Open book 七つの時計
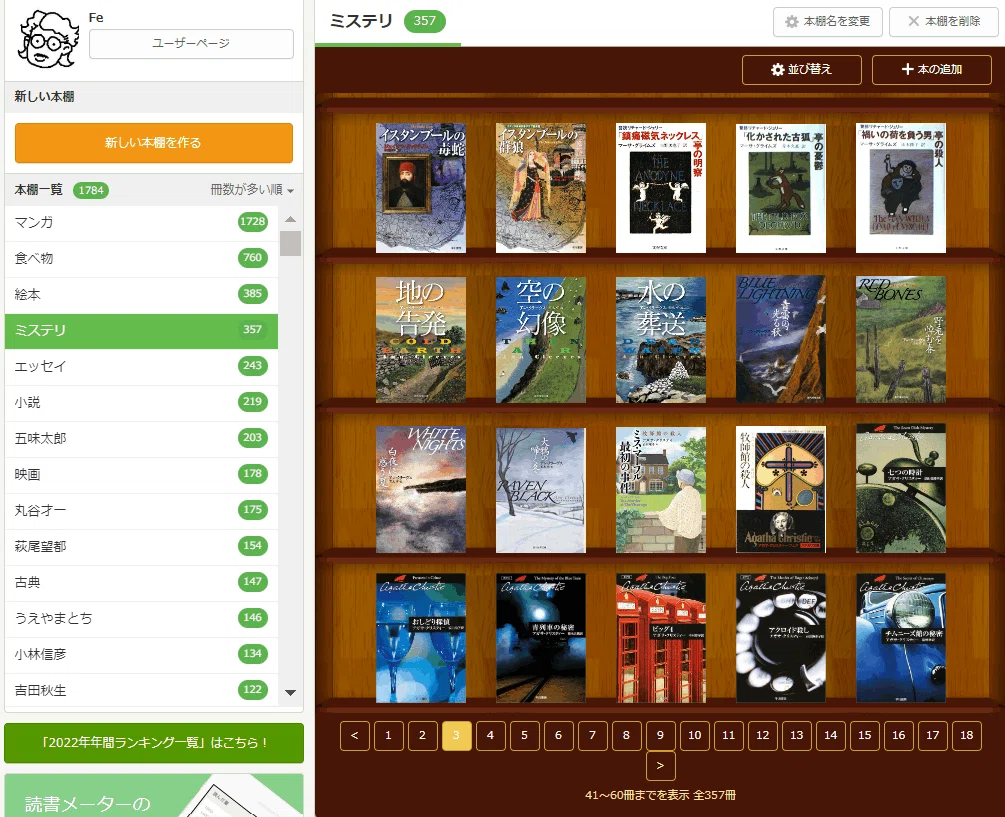 pos(901,488)
